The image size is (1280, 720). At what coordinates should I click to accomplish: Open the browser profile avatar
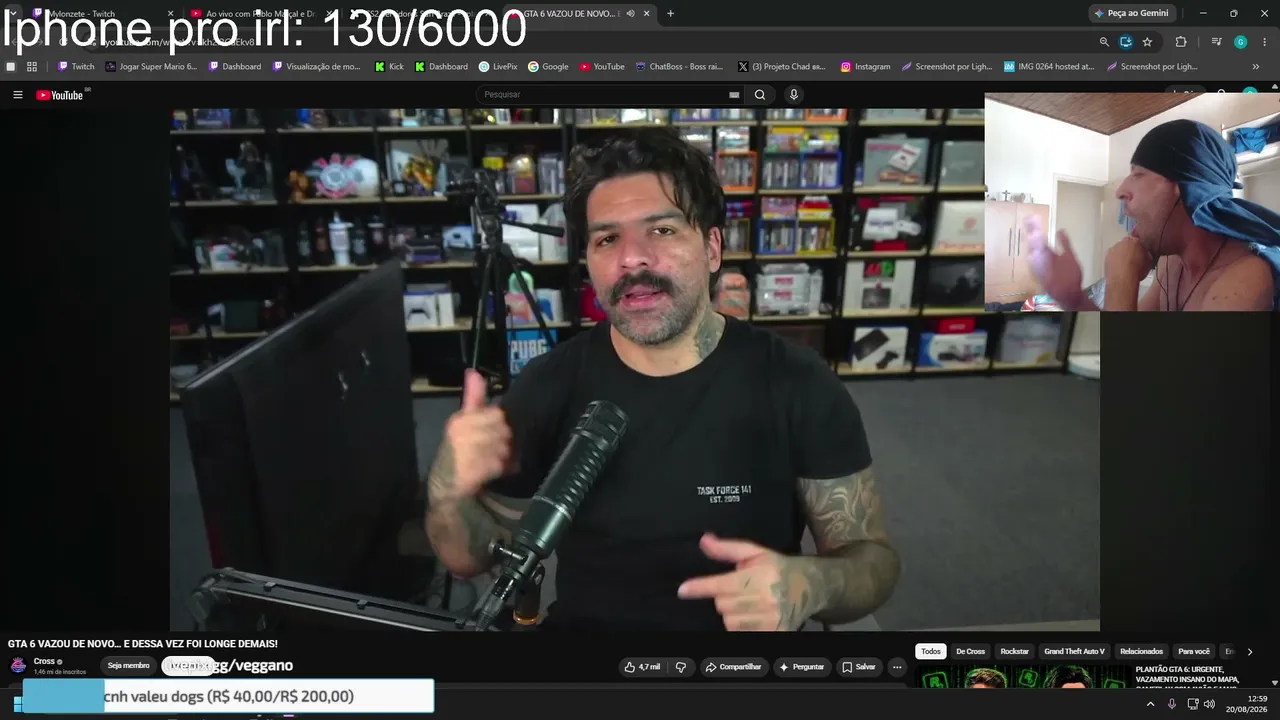click(1240, 42)
